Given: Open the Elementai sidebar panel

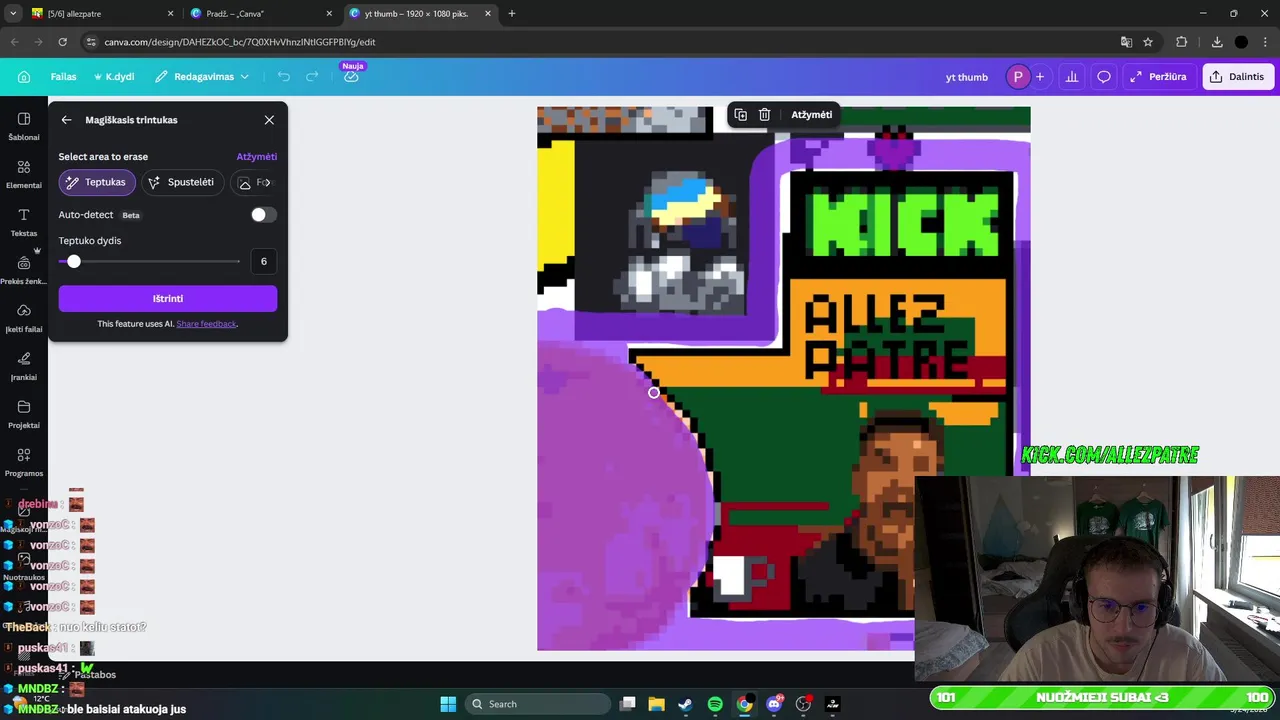Looking at the screenshot, I should (24, 174).
